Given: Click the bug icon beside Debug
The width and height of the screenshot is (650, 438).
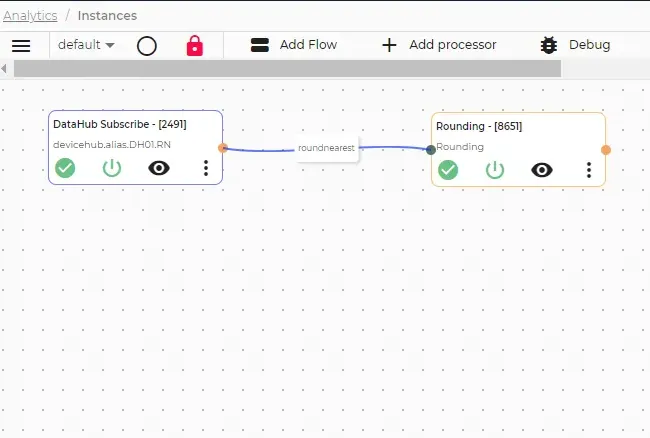Looking at the screenshot, I should (549, 45).
